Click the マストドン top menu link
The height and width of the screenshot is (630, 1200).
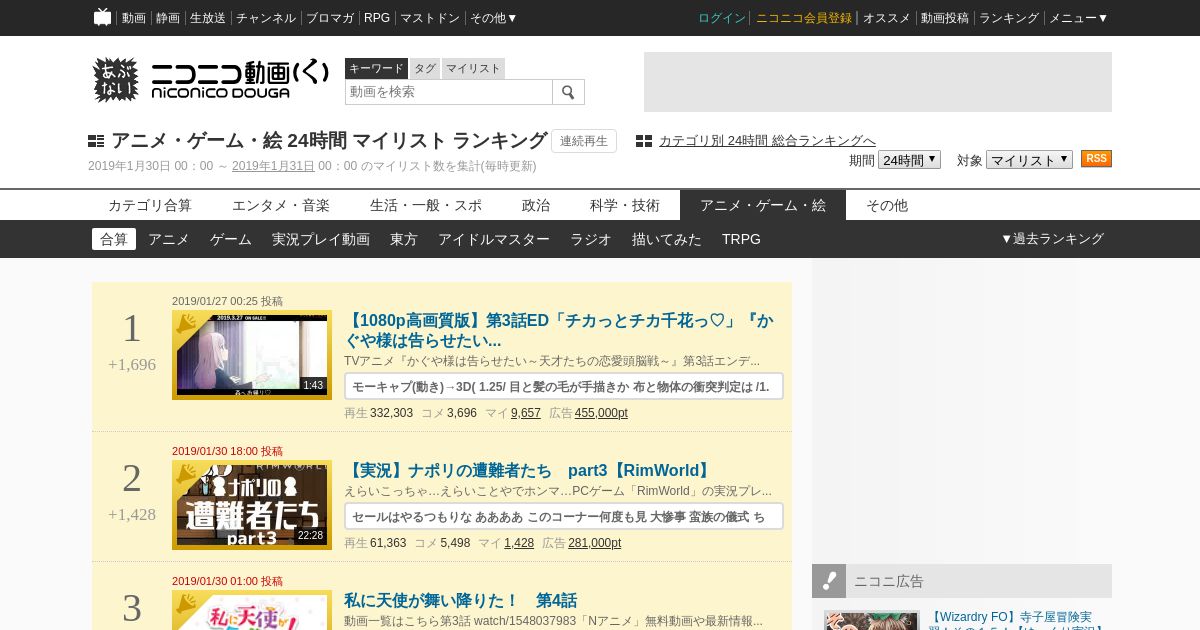pos(430,18)
